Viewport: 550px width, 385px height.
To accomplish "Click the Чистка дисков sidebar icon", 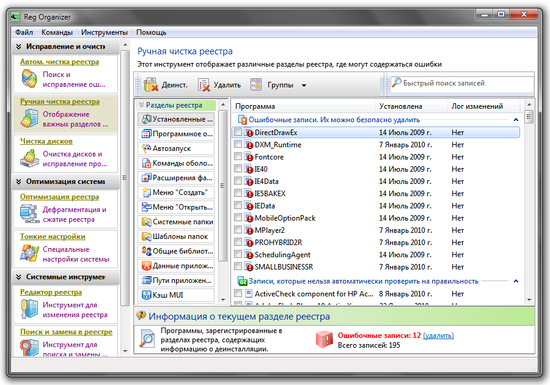I will (x=29, y=158).
